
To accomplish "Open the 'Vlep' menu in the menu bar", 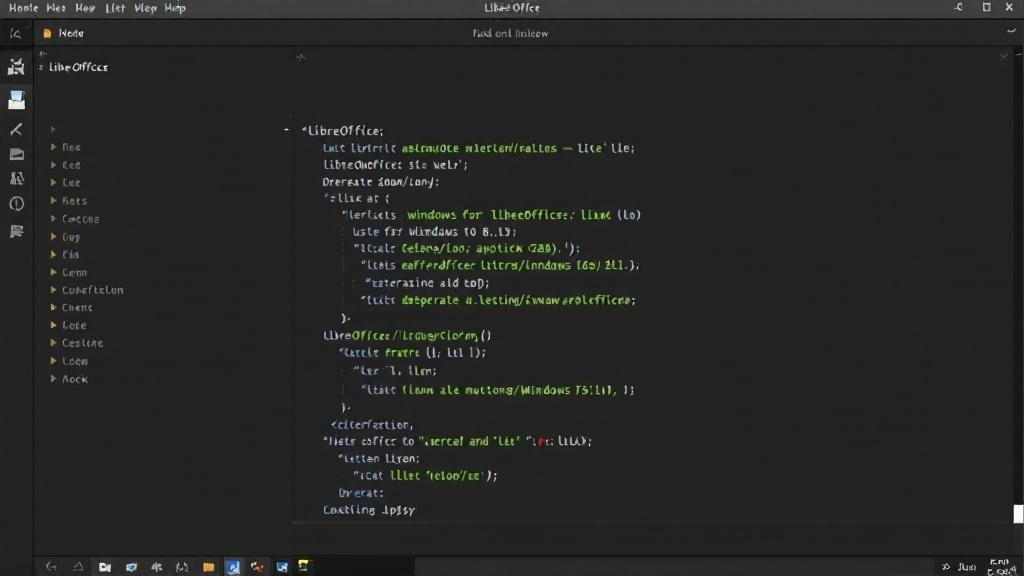I will pos(145,8).
